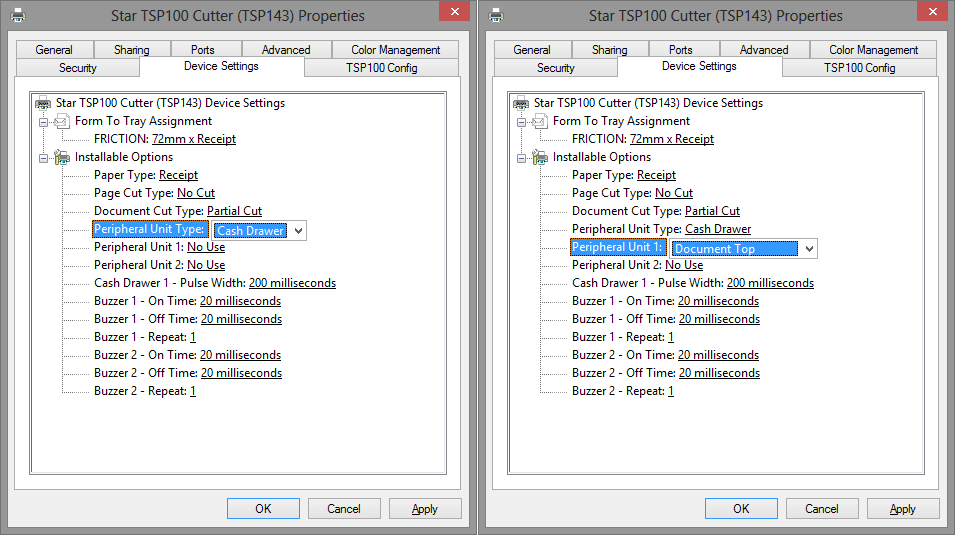Screen dimensions: 957x535
Task: Click Form To Tray Assignment icon, left window
Action: (62, 121)
